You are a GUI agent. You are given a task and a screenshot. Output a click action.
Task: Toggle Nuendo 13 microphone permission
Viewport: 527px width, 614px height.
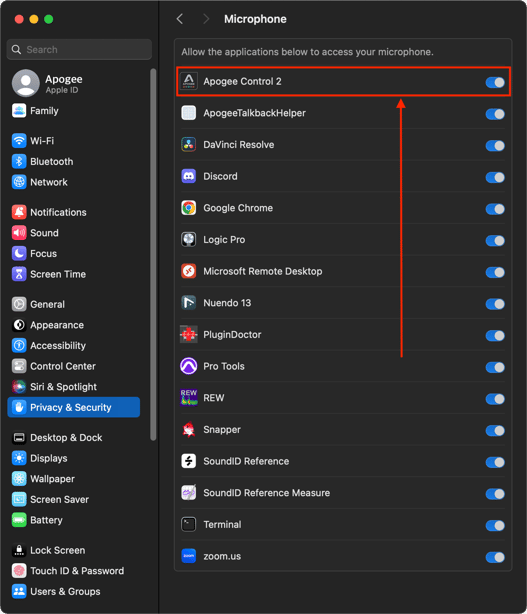[x=495, y=304]
